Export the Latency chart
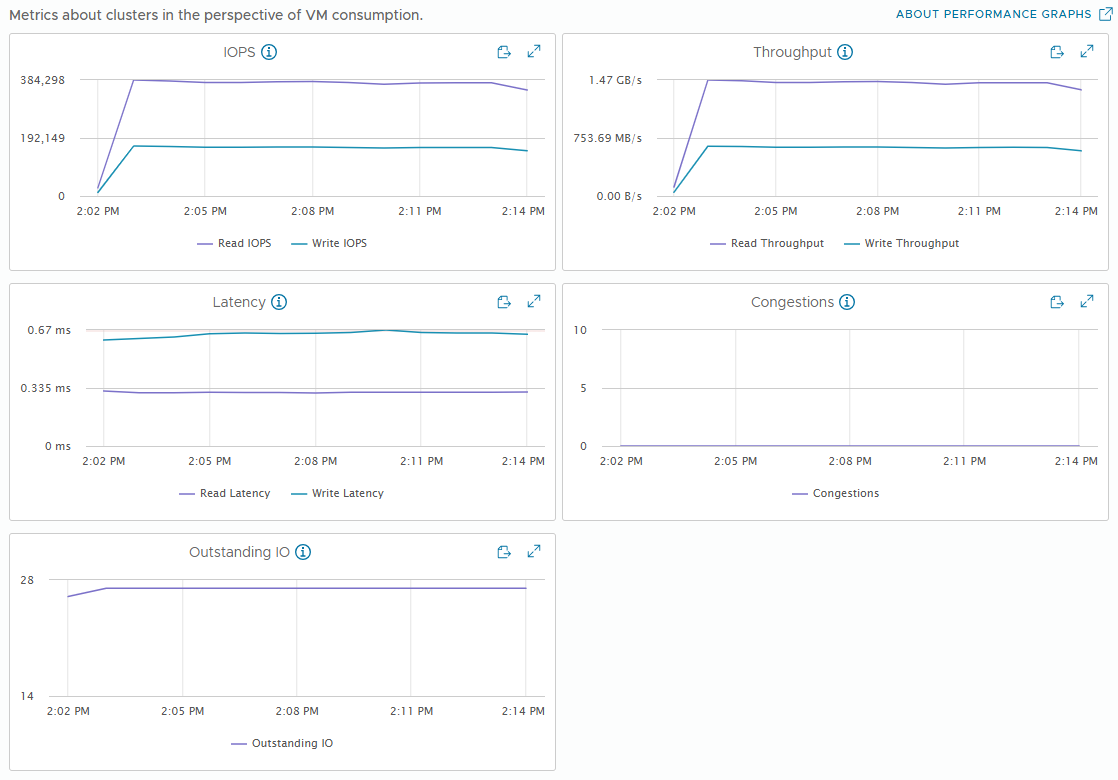Image resolution: width=1118 pixels, height=780 pixels. point(504,302)
